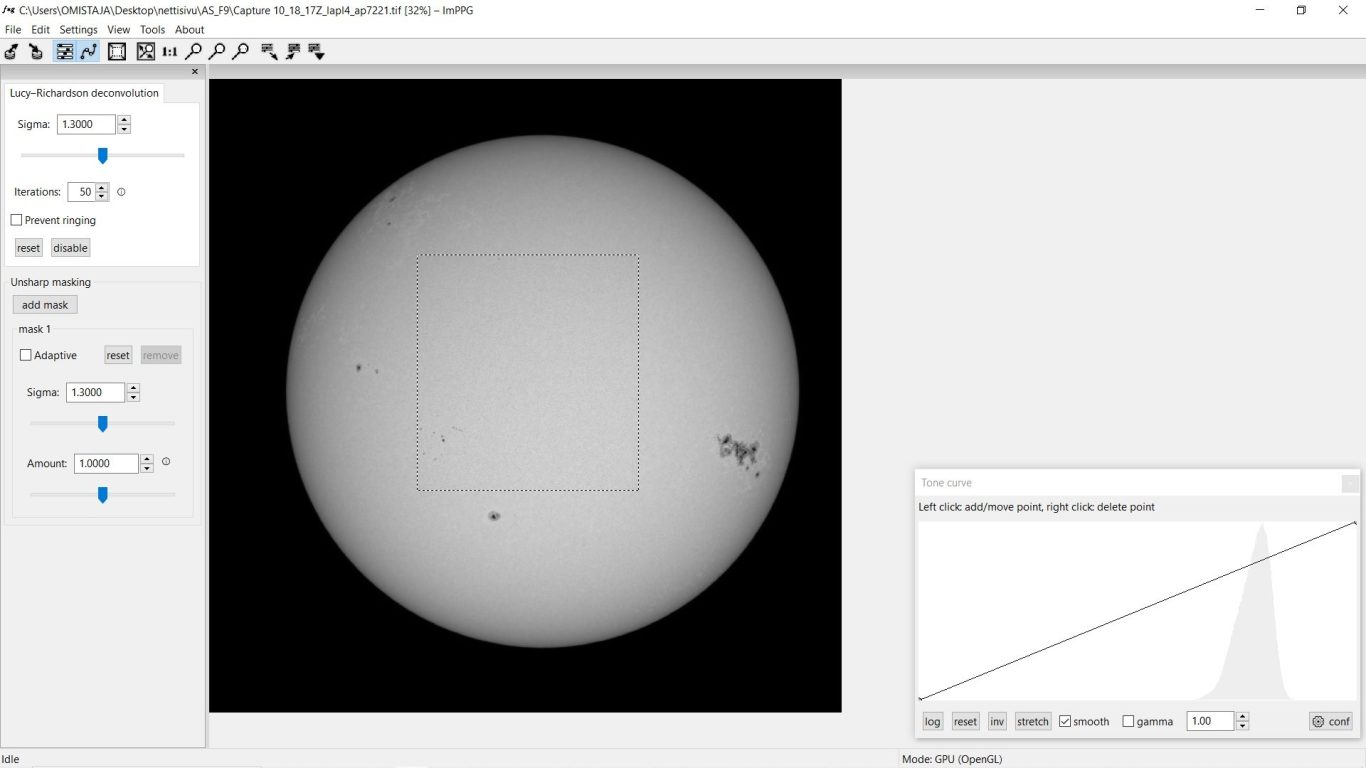This screenshot has height=768, width=1366.
Task: Click the disable deconvolution button
Action: click(70, 248)
